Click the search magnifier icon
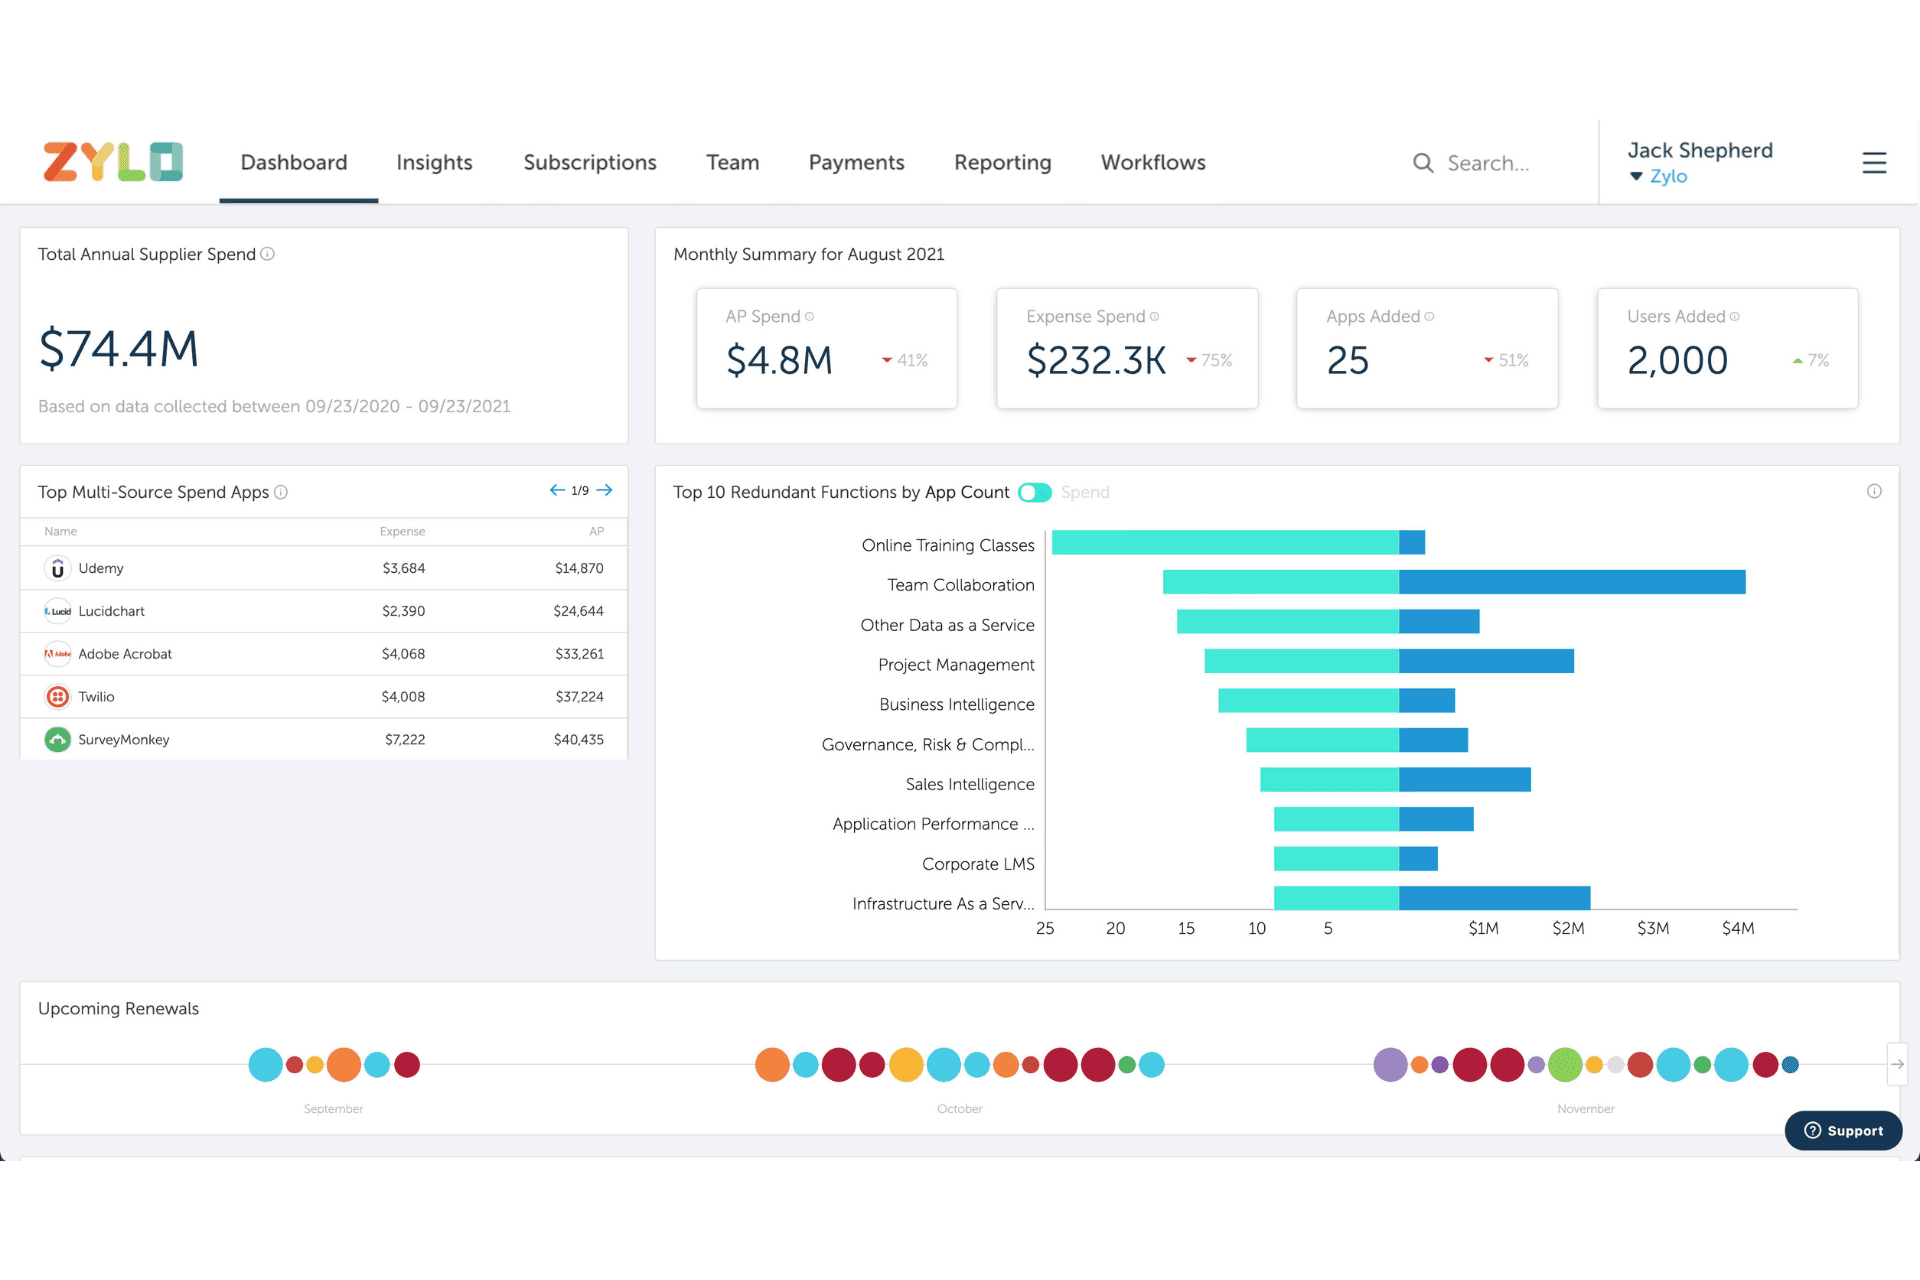Viewport: 1920px width, 1280px height. click(1422, 163)
